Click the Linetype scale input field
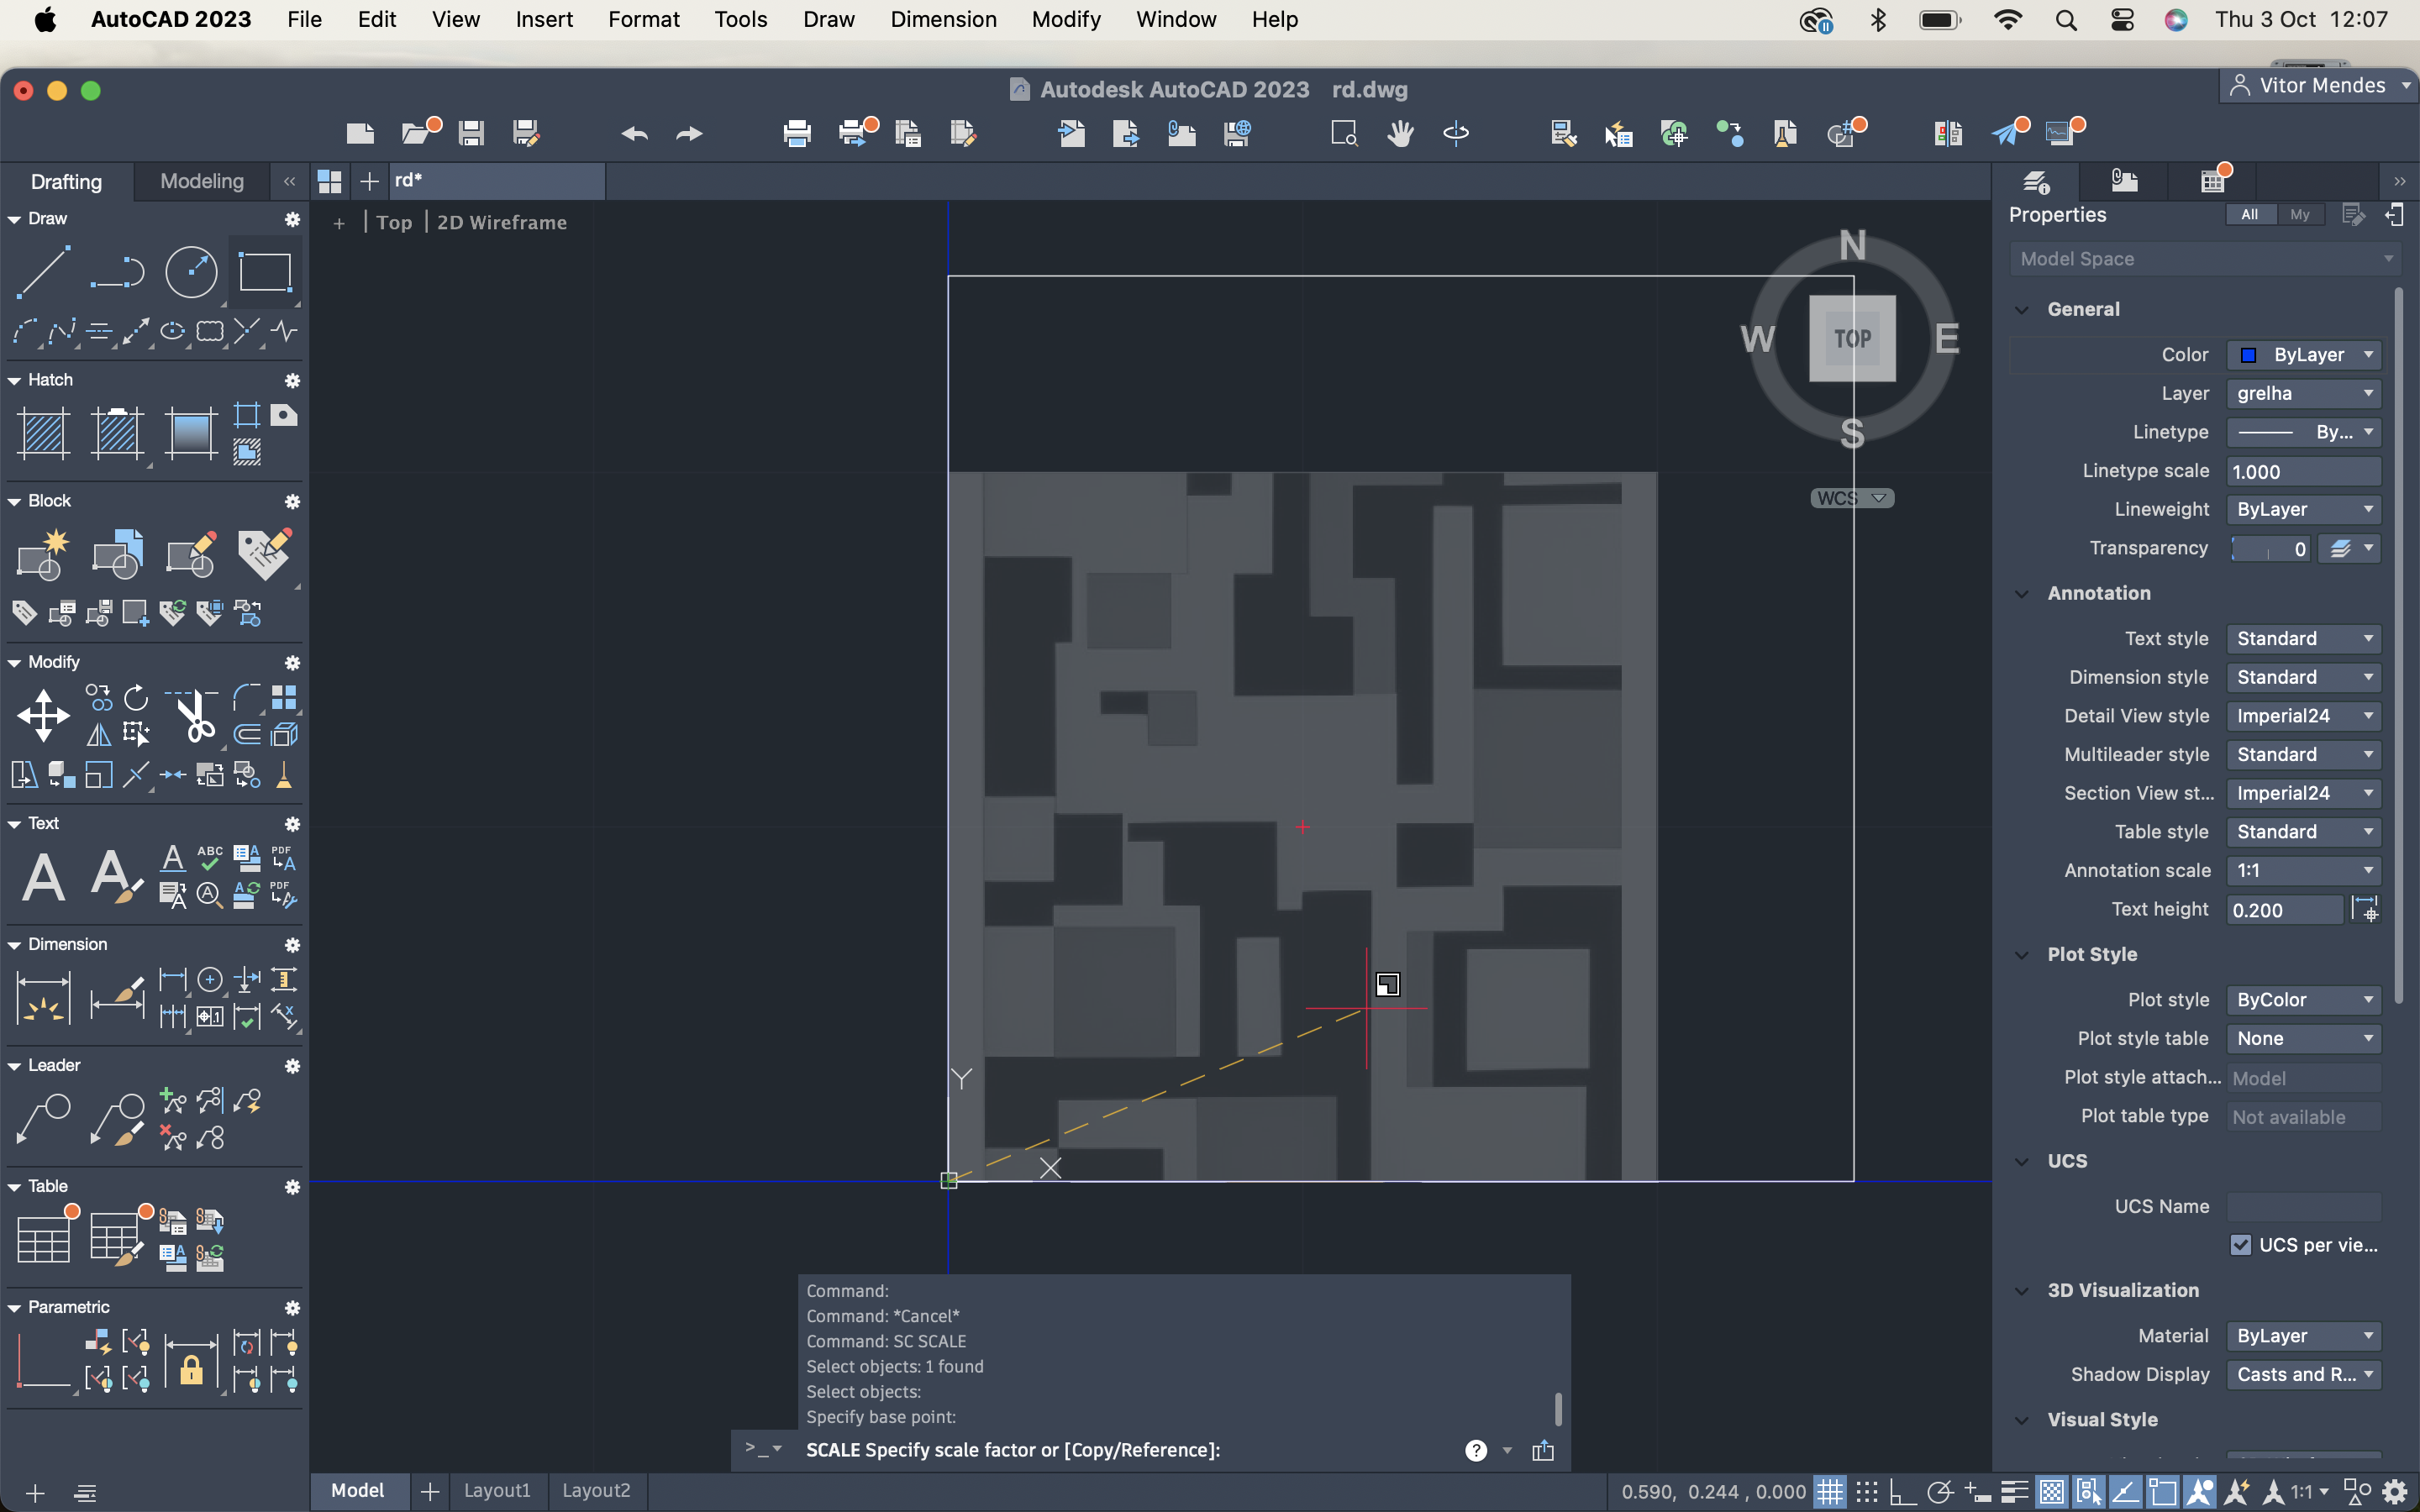This screenshot has height=1512, width=2420. (x=2303, y=472)
